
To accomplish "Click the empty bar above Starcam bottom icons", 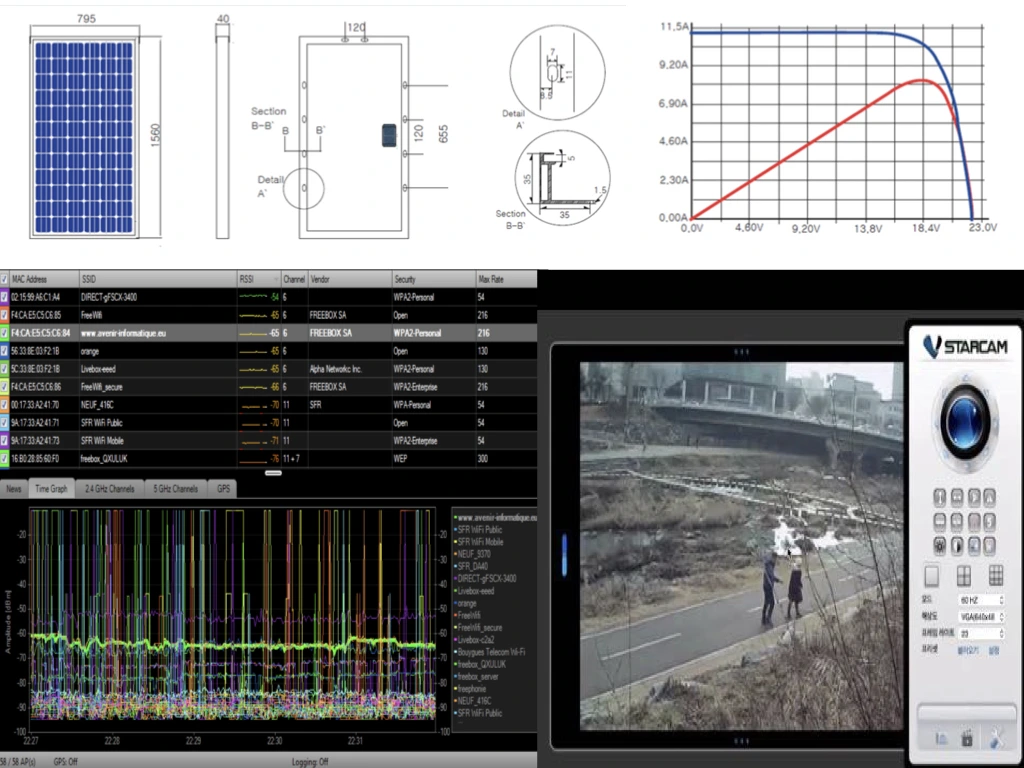I will (x=965, y=713).
